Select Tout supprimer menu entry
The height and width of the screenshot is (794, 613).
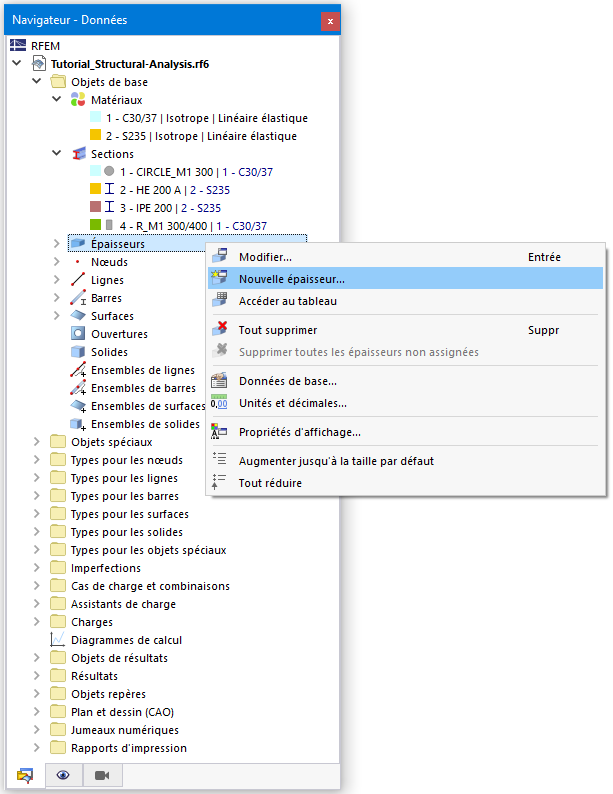pyautogui.click(x=405, y=330)
